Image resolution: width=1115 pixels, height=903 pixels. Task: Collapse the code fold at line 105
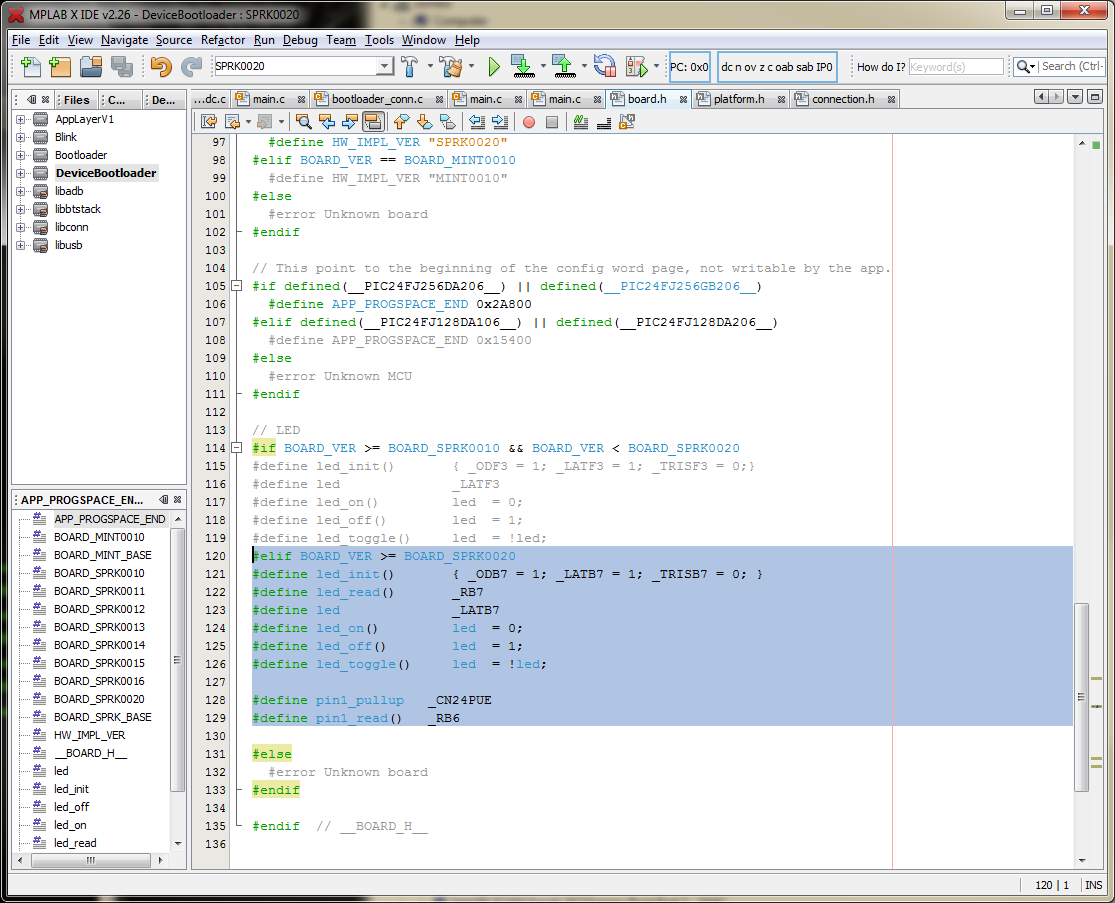pos(237,286)
